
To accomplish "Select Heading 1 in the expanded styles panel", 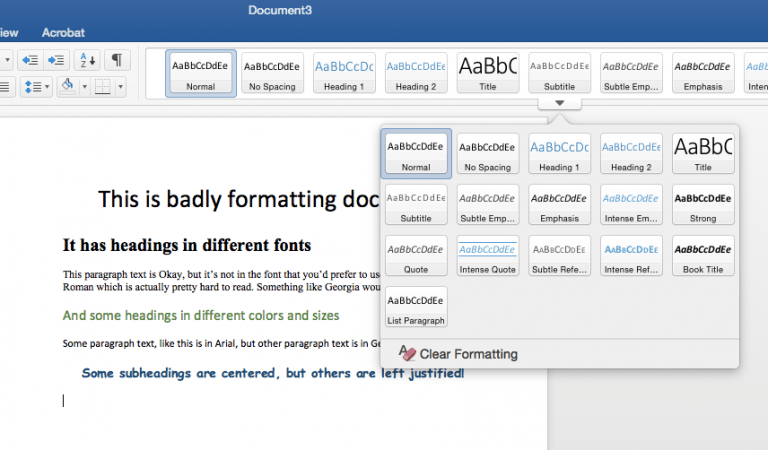I will pyautogui.click(x=559, y=154).
